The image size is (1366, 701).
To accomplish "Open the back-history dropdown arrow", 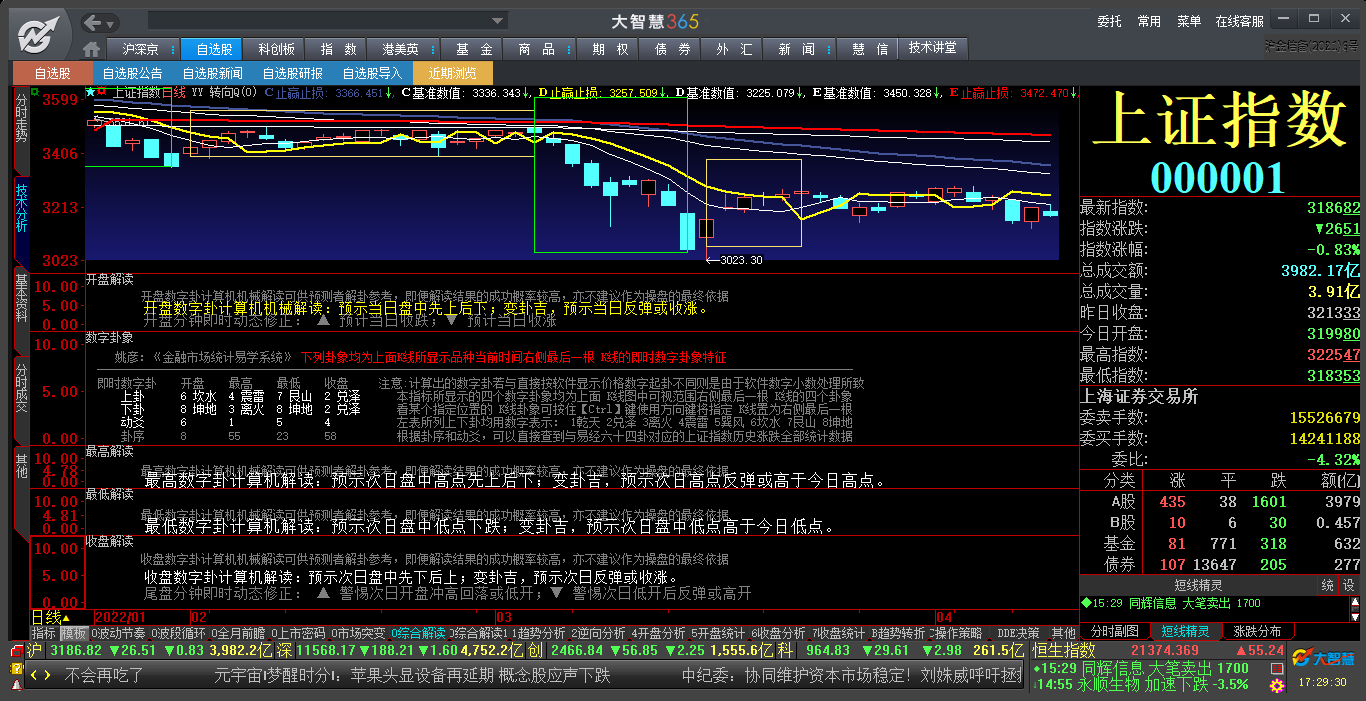I will tap(111, 22).
